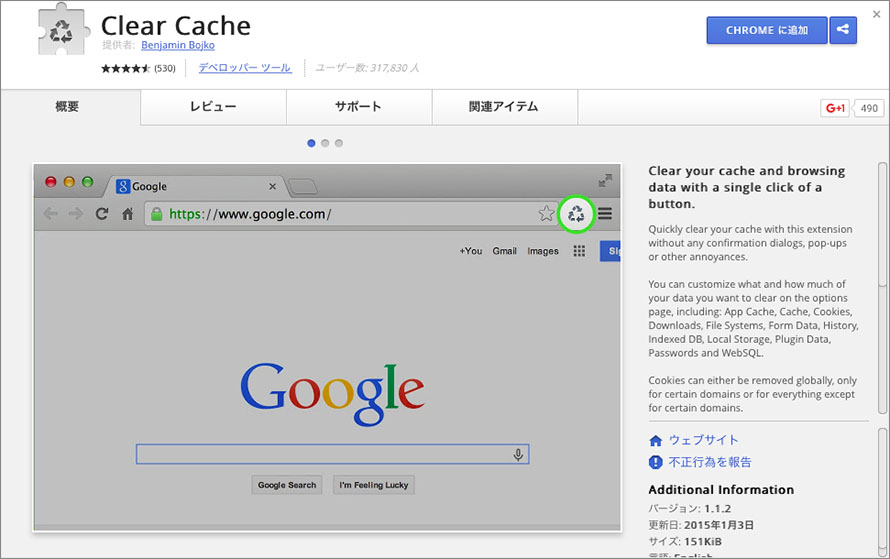This screenshot has width=890, height=559.
Task: Open the Google apps grid icon
Action: point(579,251)
